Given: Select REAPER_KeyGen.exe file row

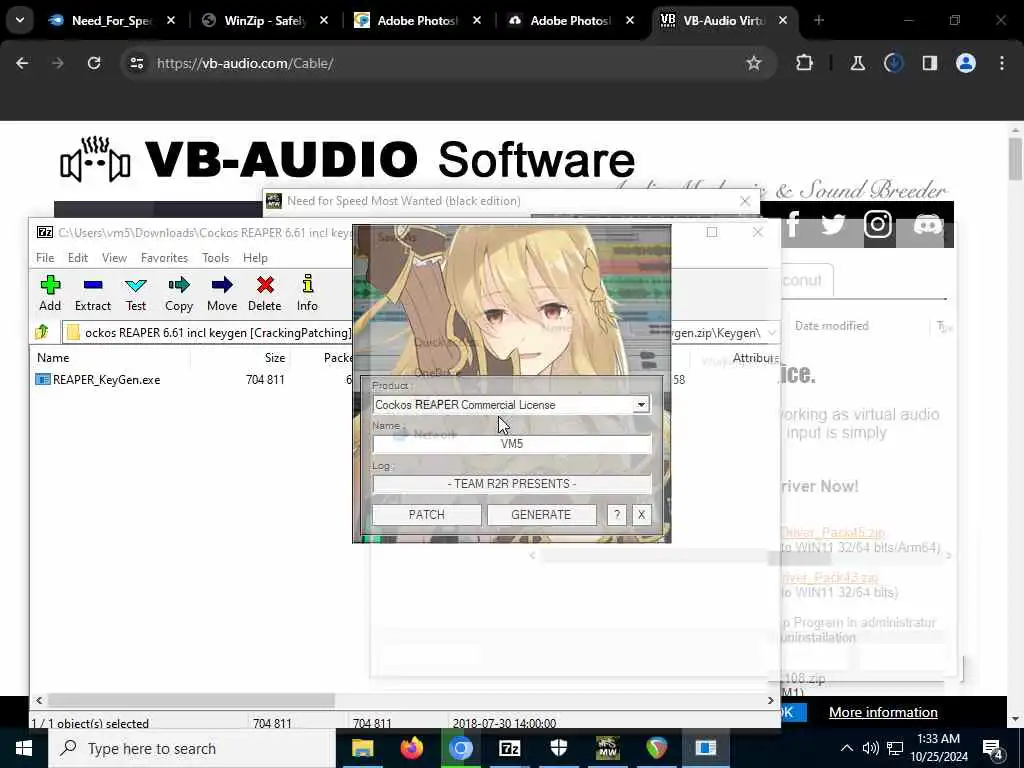Looking at the screenshot, I should pyautogui.click(x=193, y=380).
